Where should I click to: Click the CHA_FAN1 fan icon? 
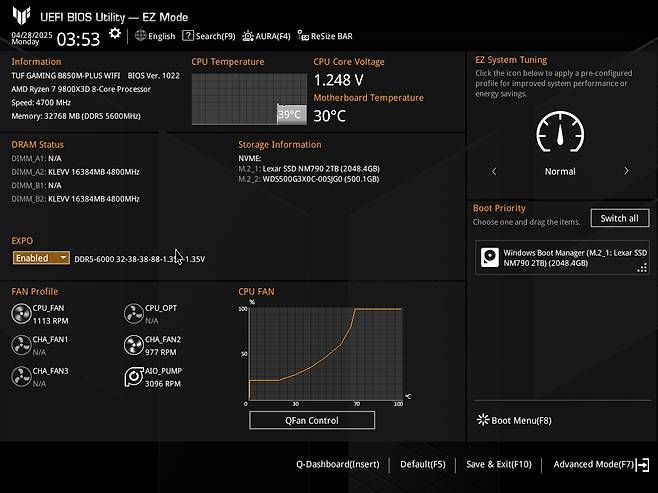(x=21, y=345)
